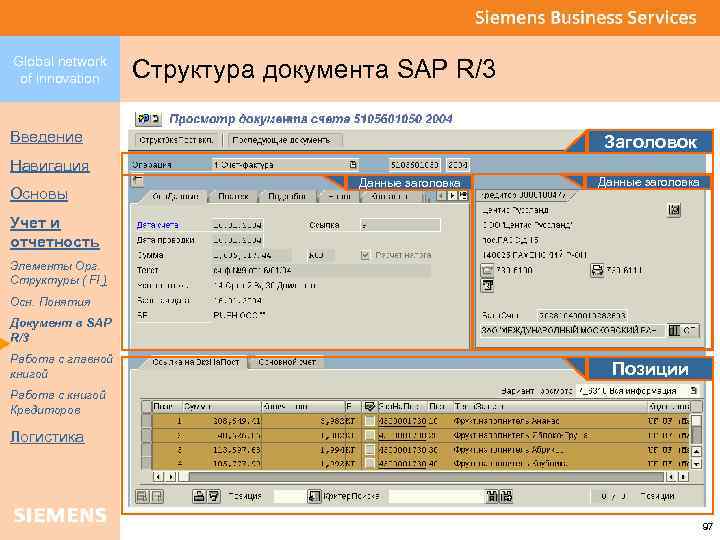Open the first header data tab
This screenshot has width=720, height=540.
175,197
